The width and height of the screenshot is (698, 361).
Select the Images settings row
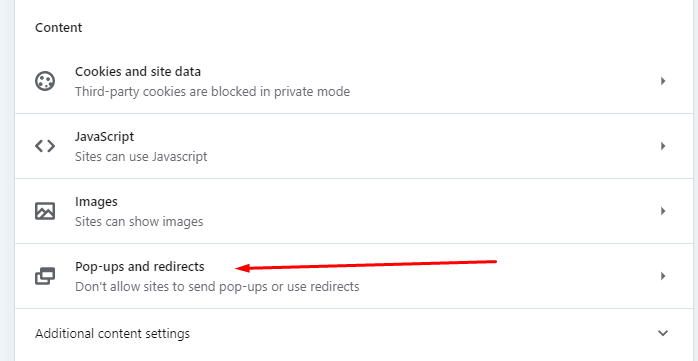[354, 211]
